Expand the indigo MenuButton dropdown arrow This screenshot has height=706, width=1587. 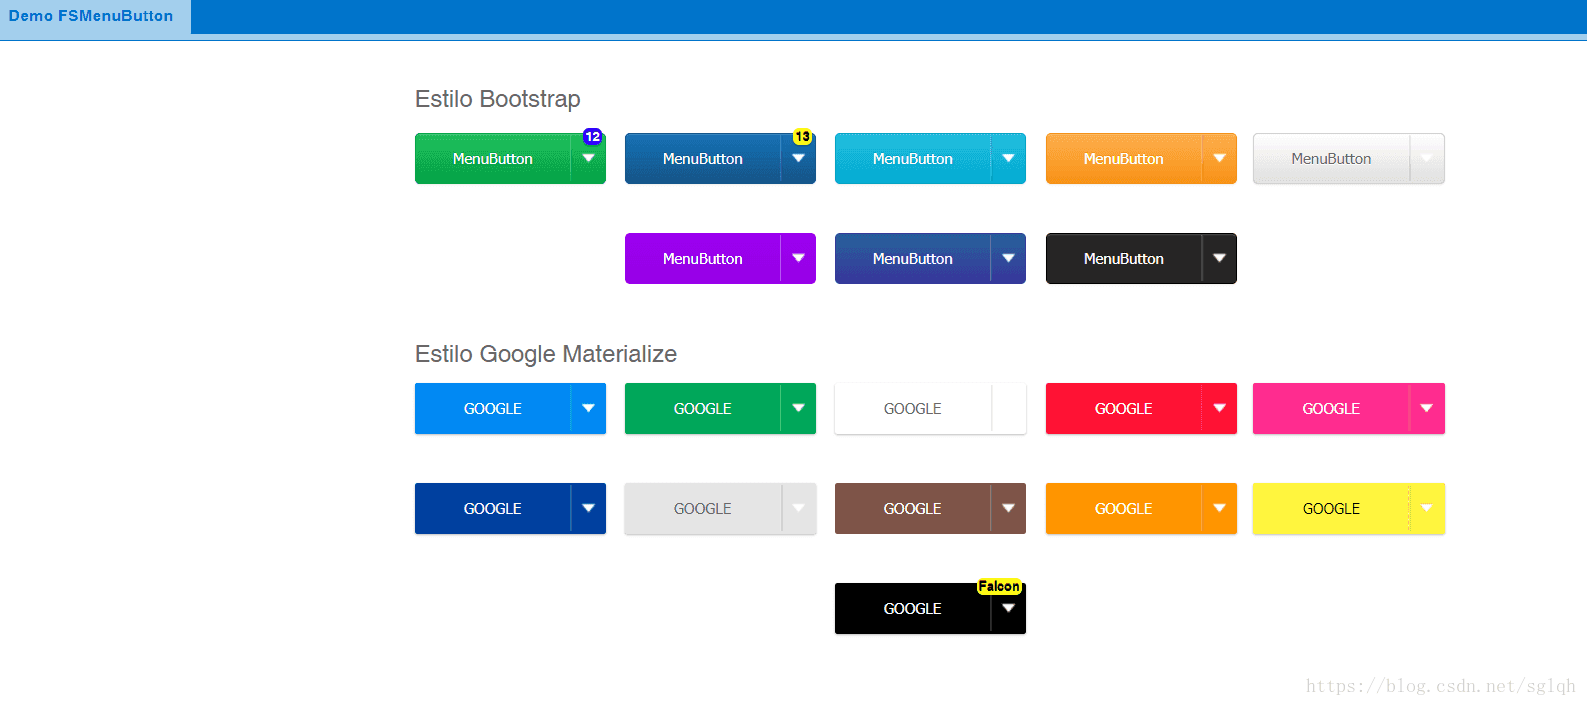[1008, 259]
